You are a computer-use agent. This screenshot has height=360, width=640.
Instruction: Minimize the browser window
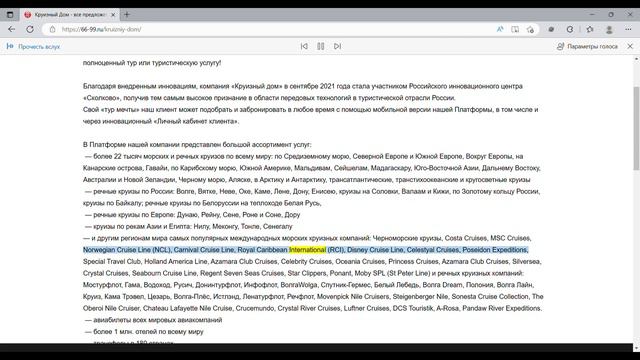592,15
